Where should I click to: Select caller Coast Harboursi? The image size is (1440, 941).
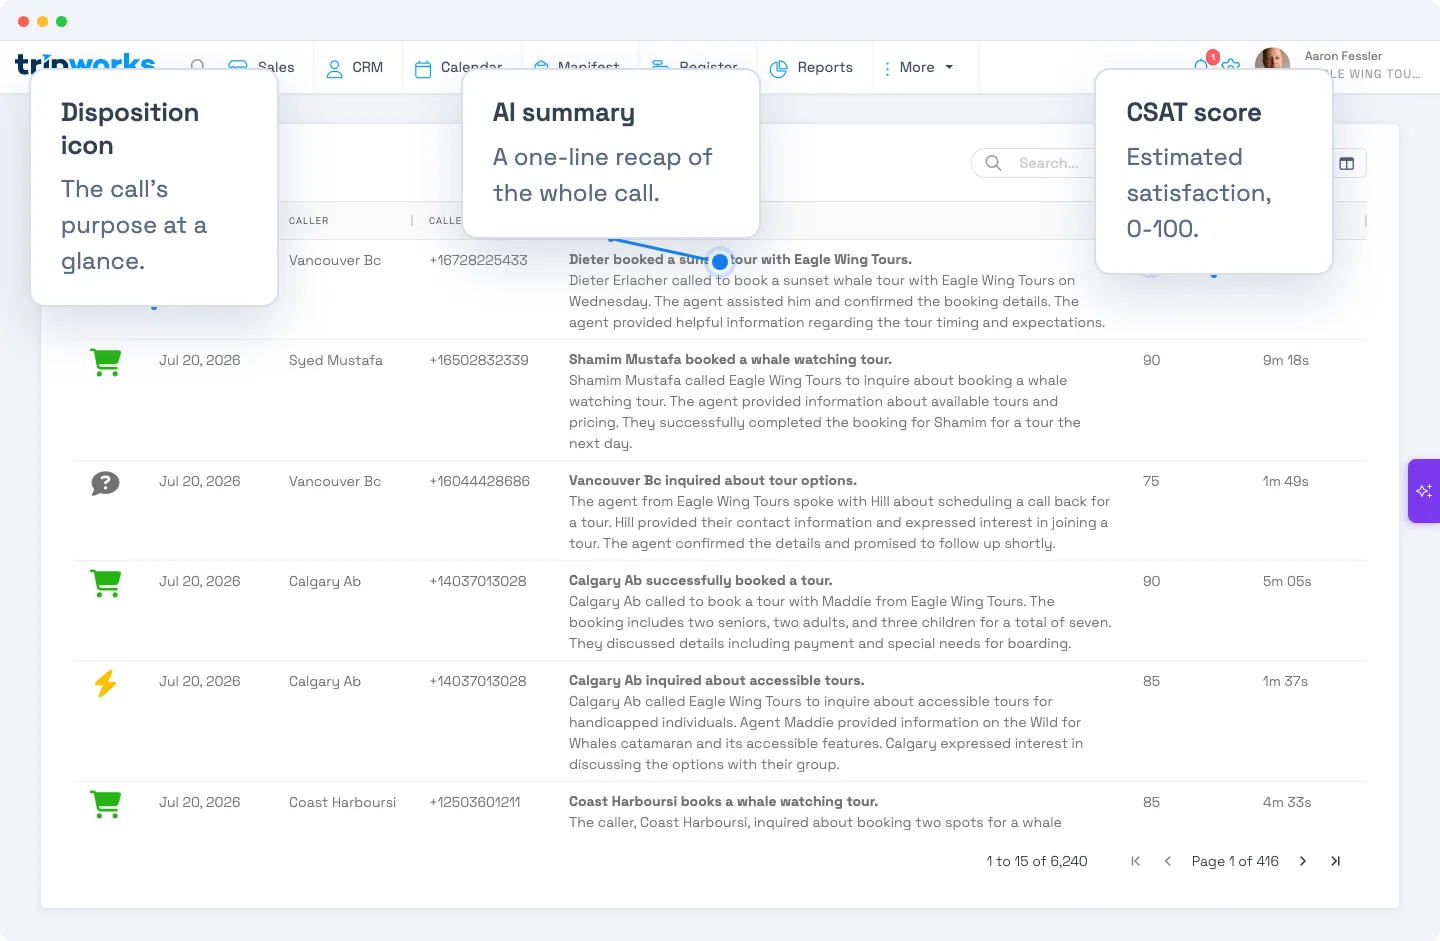pos(342,802)
